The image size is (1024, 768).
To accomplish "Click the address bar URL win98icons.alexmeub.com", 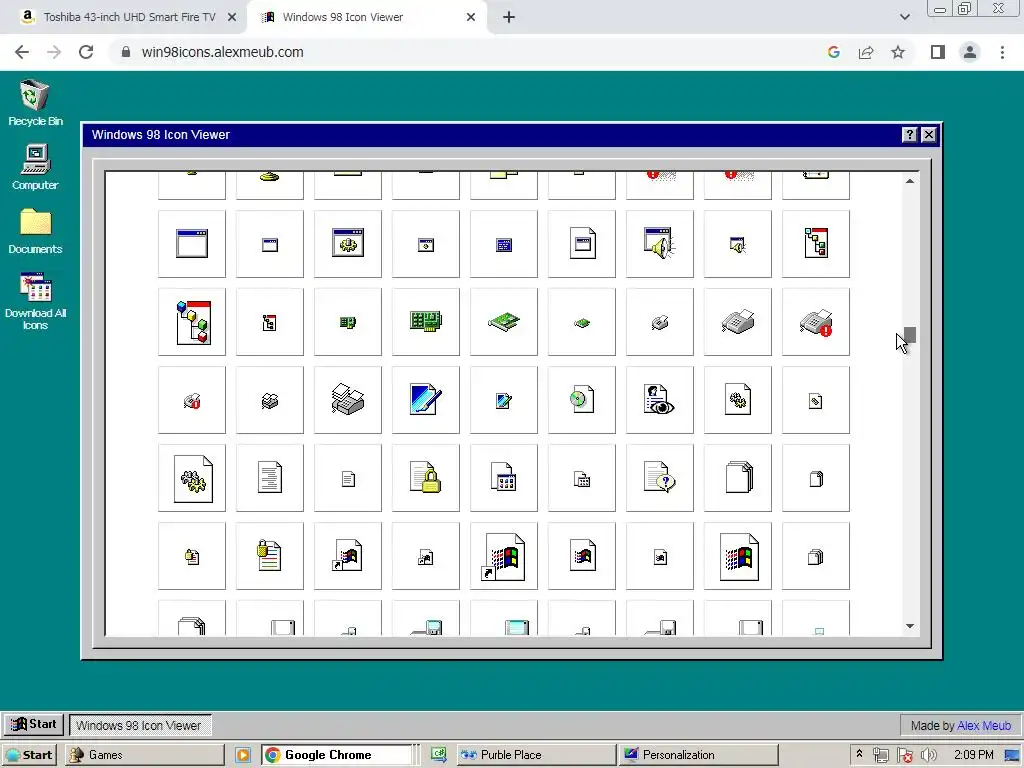I will pos(223,52).
